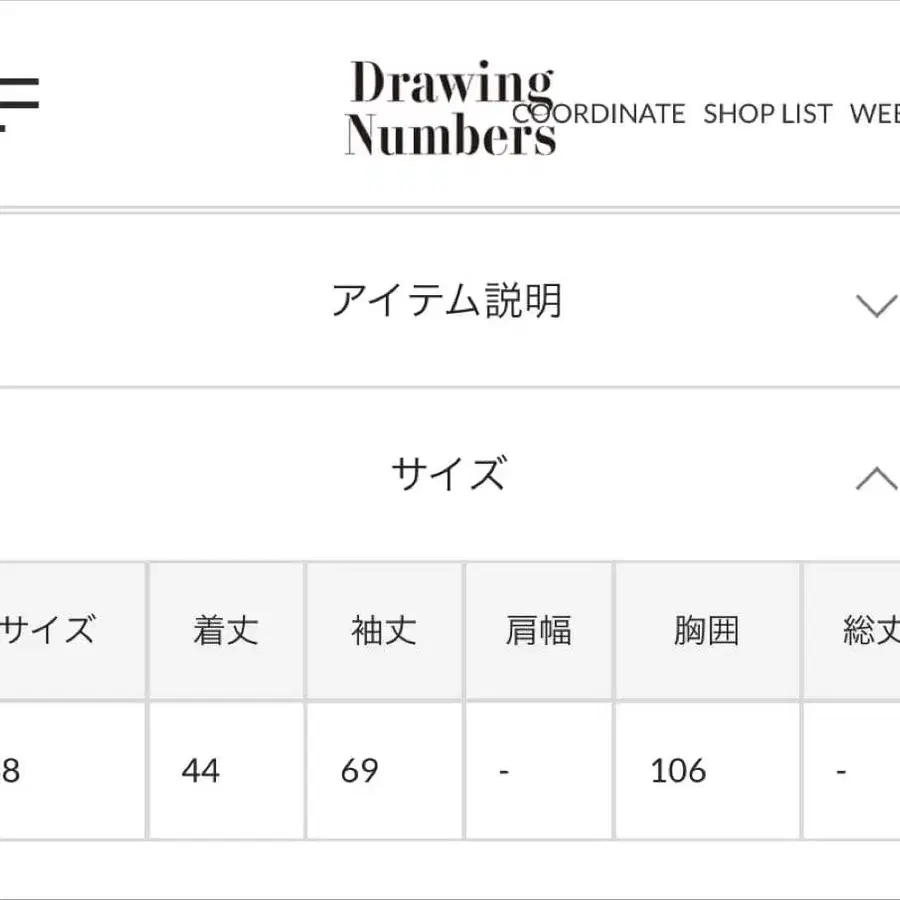Select the 袖丈 column header

click(x=384, y=631)
